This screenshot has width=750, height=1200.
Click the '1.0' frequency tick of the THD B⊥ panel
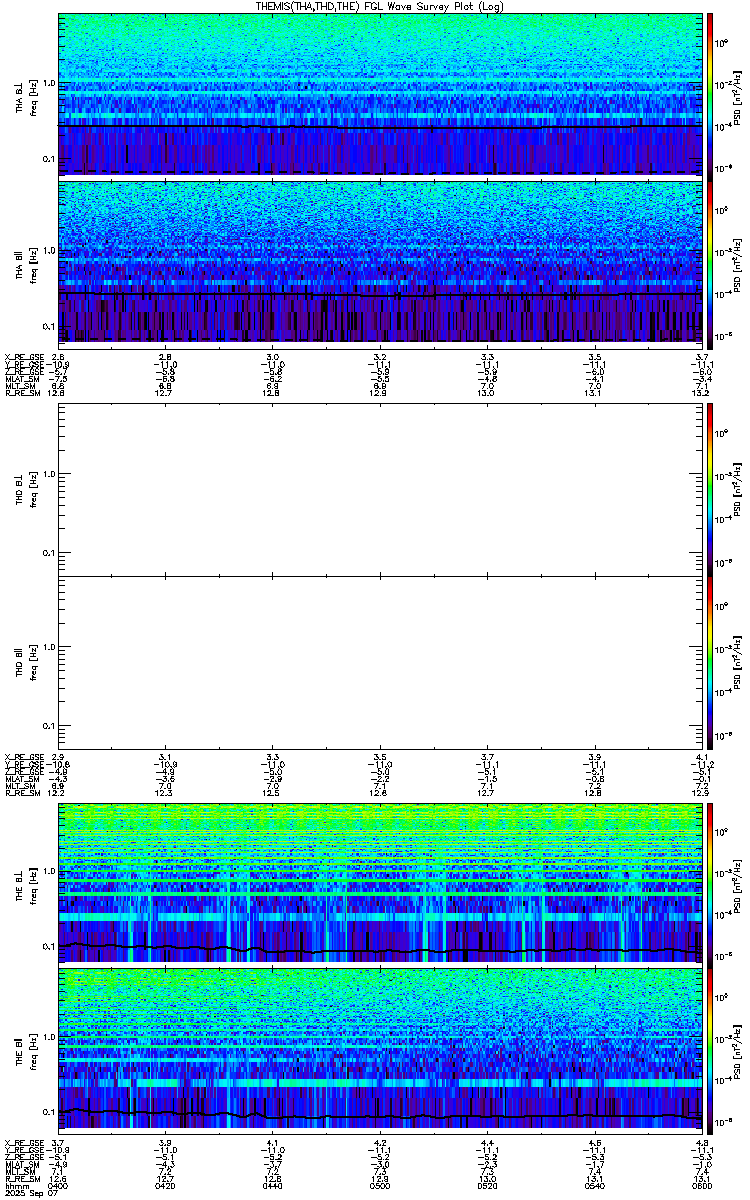[x=49, y=473]
